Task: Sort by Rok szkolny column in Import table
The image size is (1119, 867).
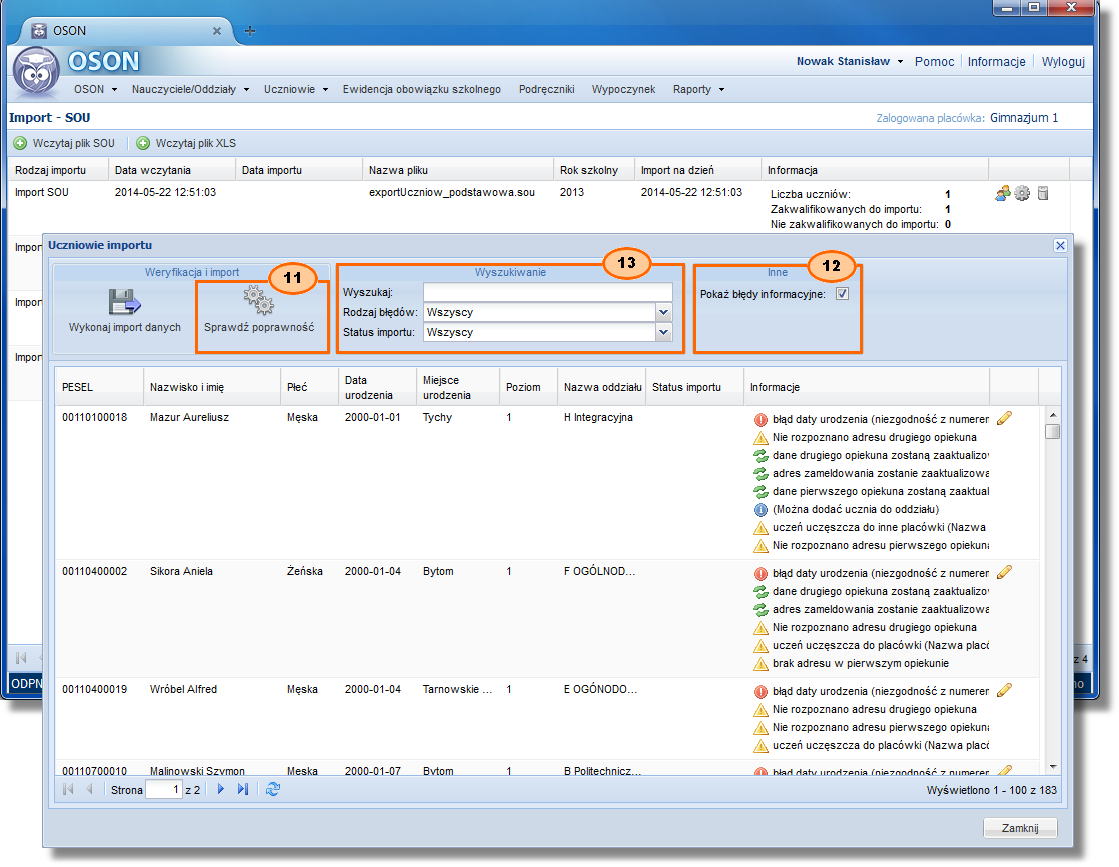Action: [x=593, y=171]
